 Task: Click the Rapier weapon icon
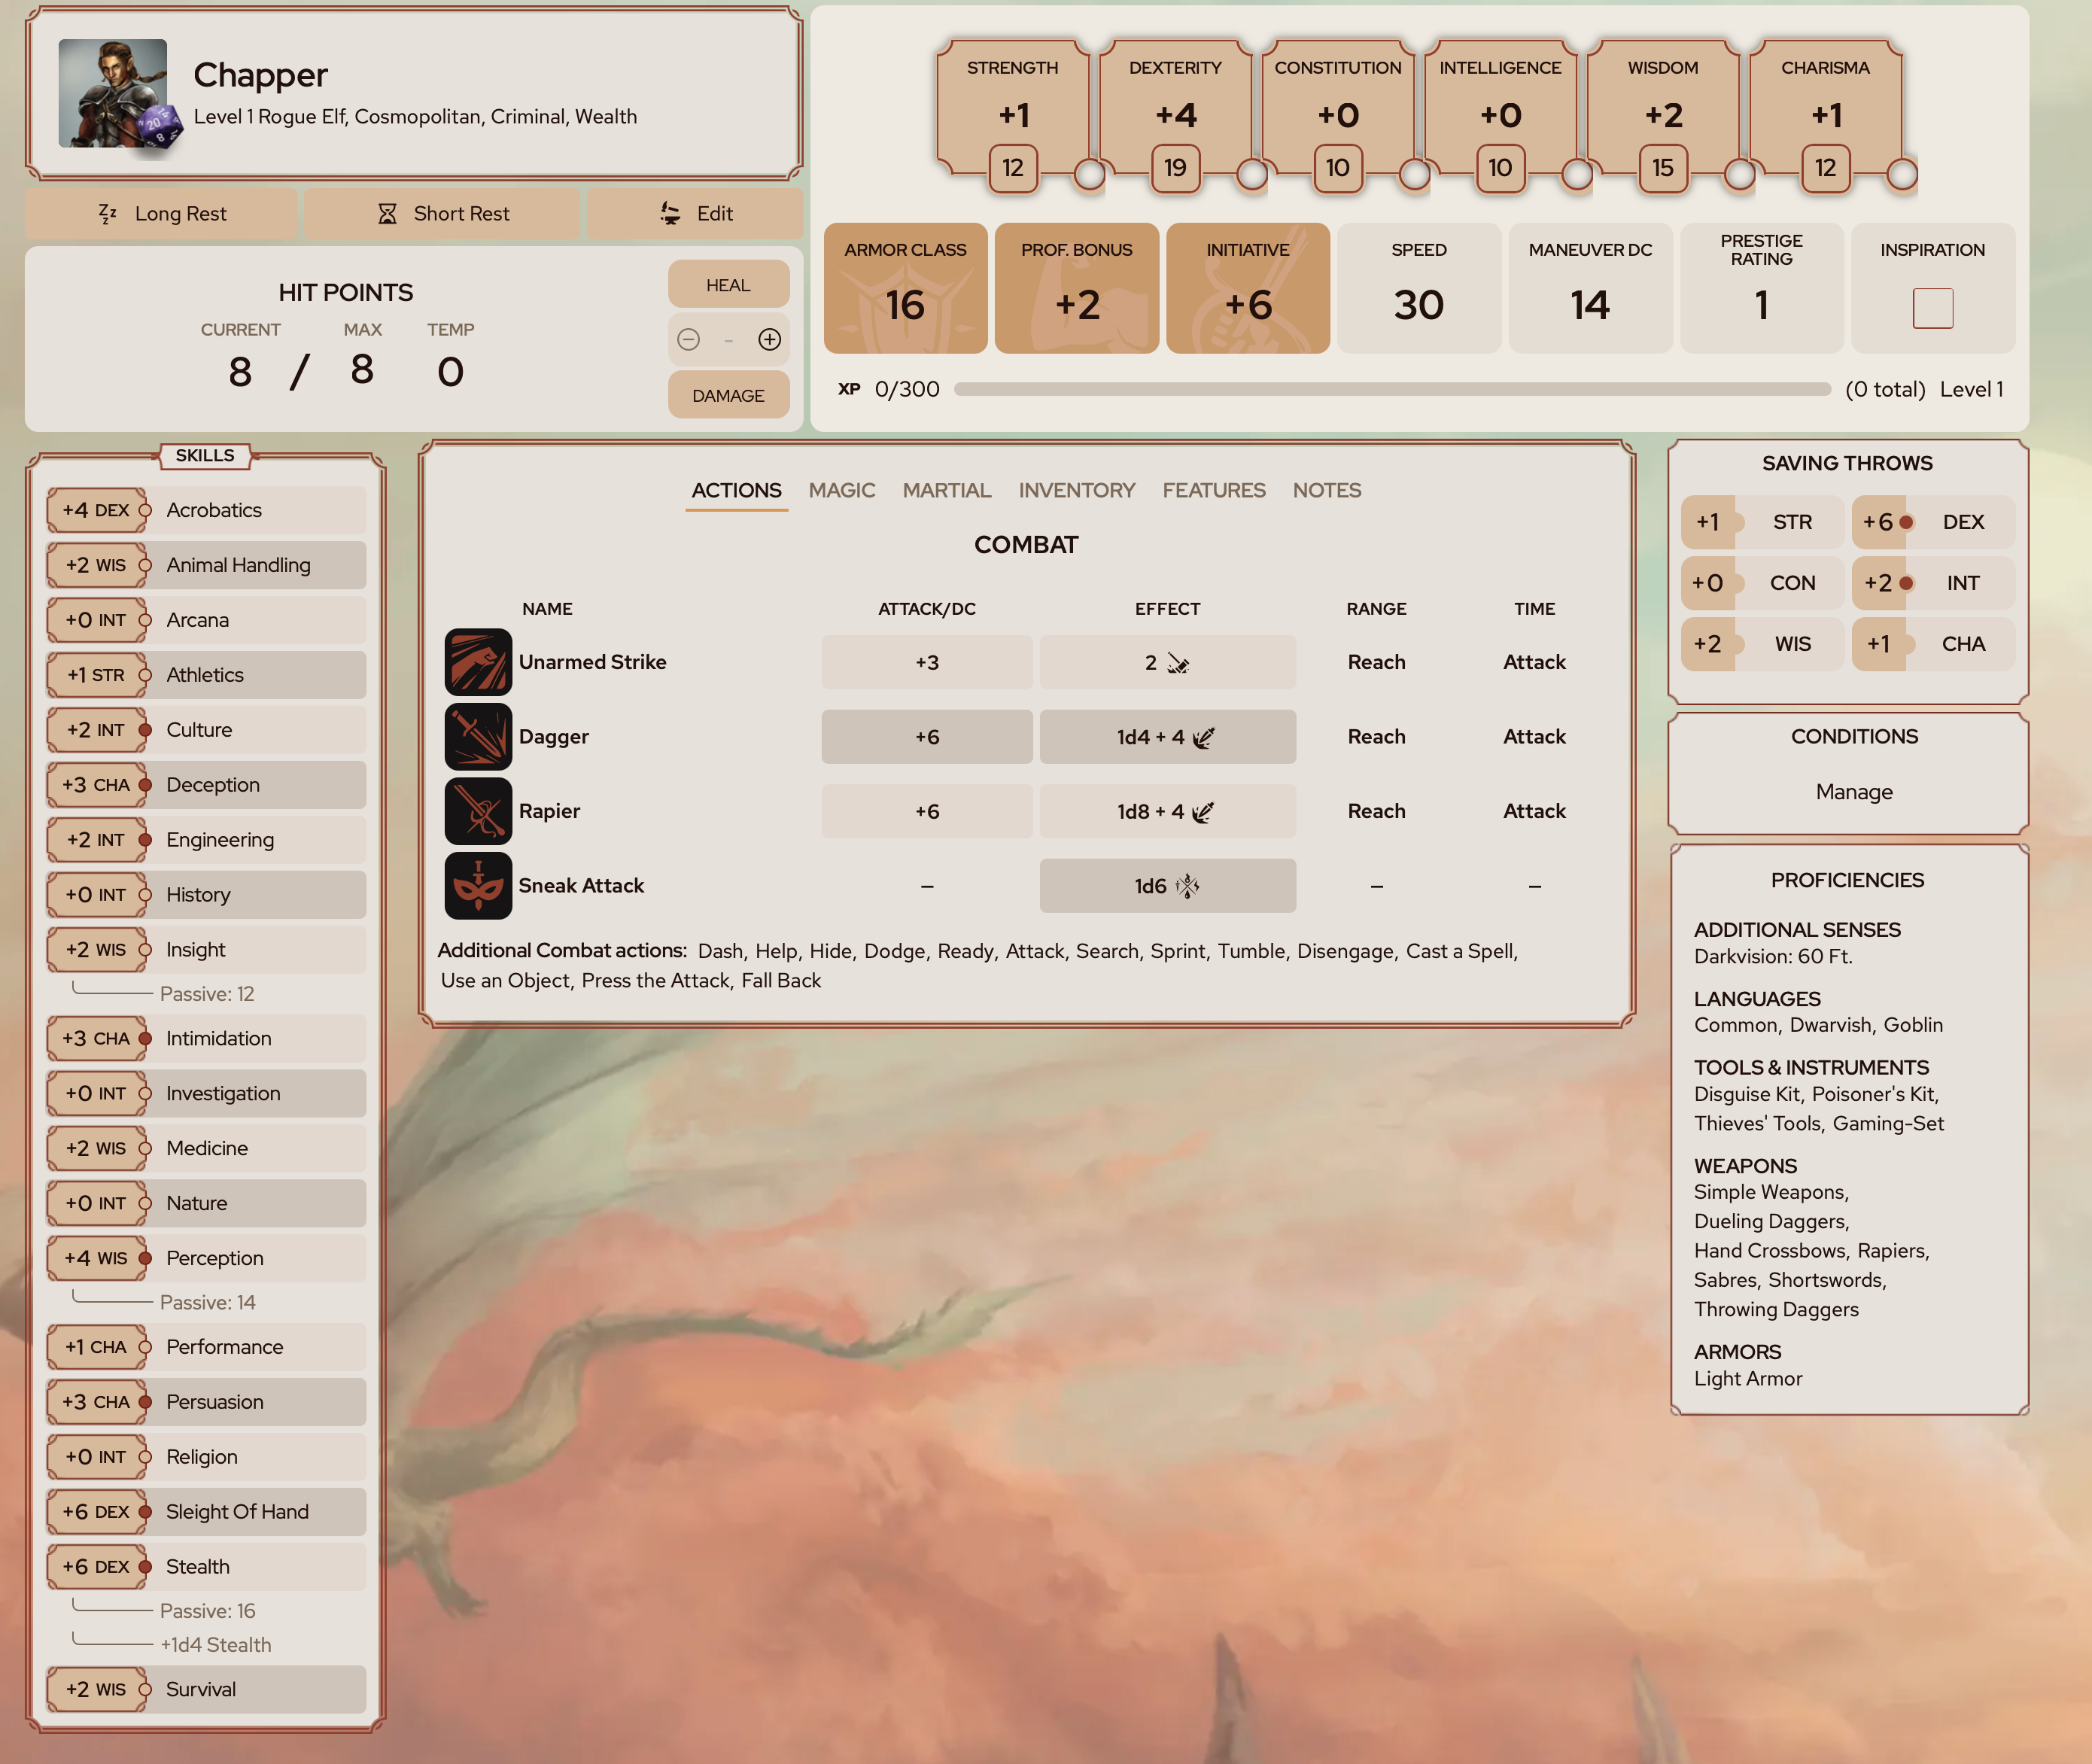pyautogui.click(x=478, y=811)
